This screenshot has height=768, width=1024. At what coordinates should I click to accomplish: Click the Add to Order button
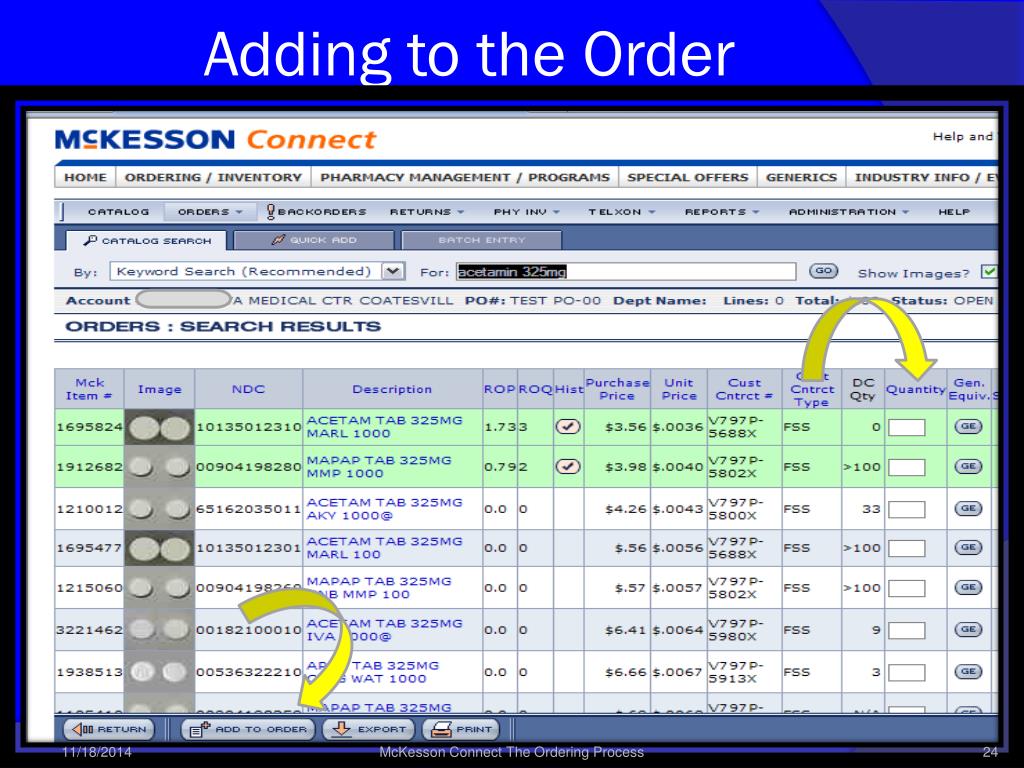click(248, 729)
